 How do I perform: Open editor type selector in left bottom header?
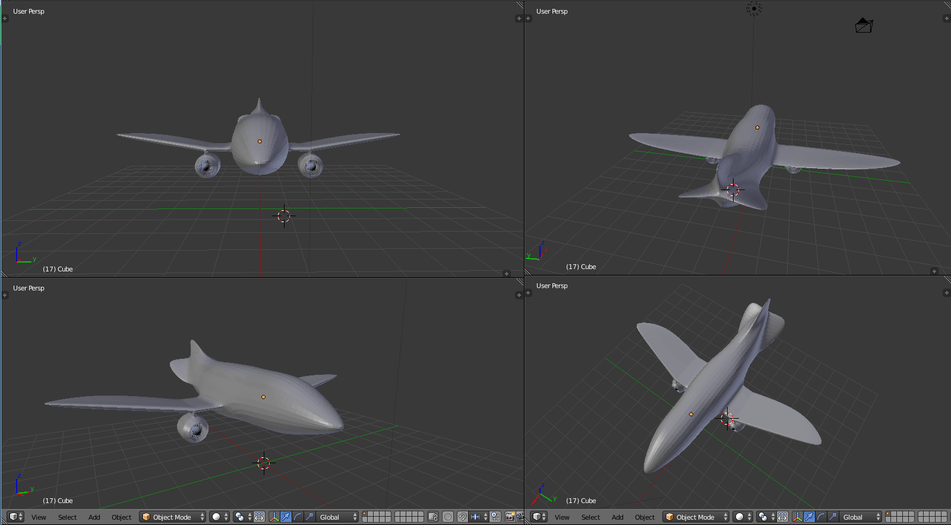[x=16, y=517]
